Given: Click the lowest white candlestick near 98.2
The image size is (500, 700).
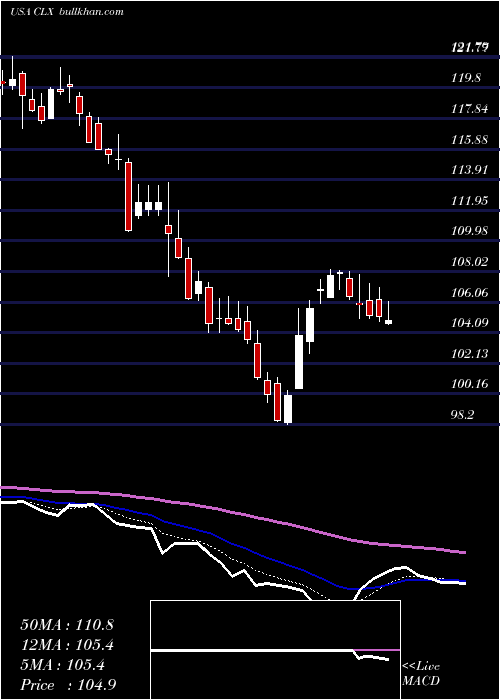Looking at the screenshot, I should pyautogui.click(x=288, y=408).
